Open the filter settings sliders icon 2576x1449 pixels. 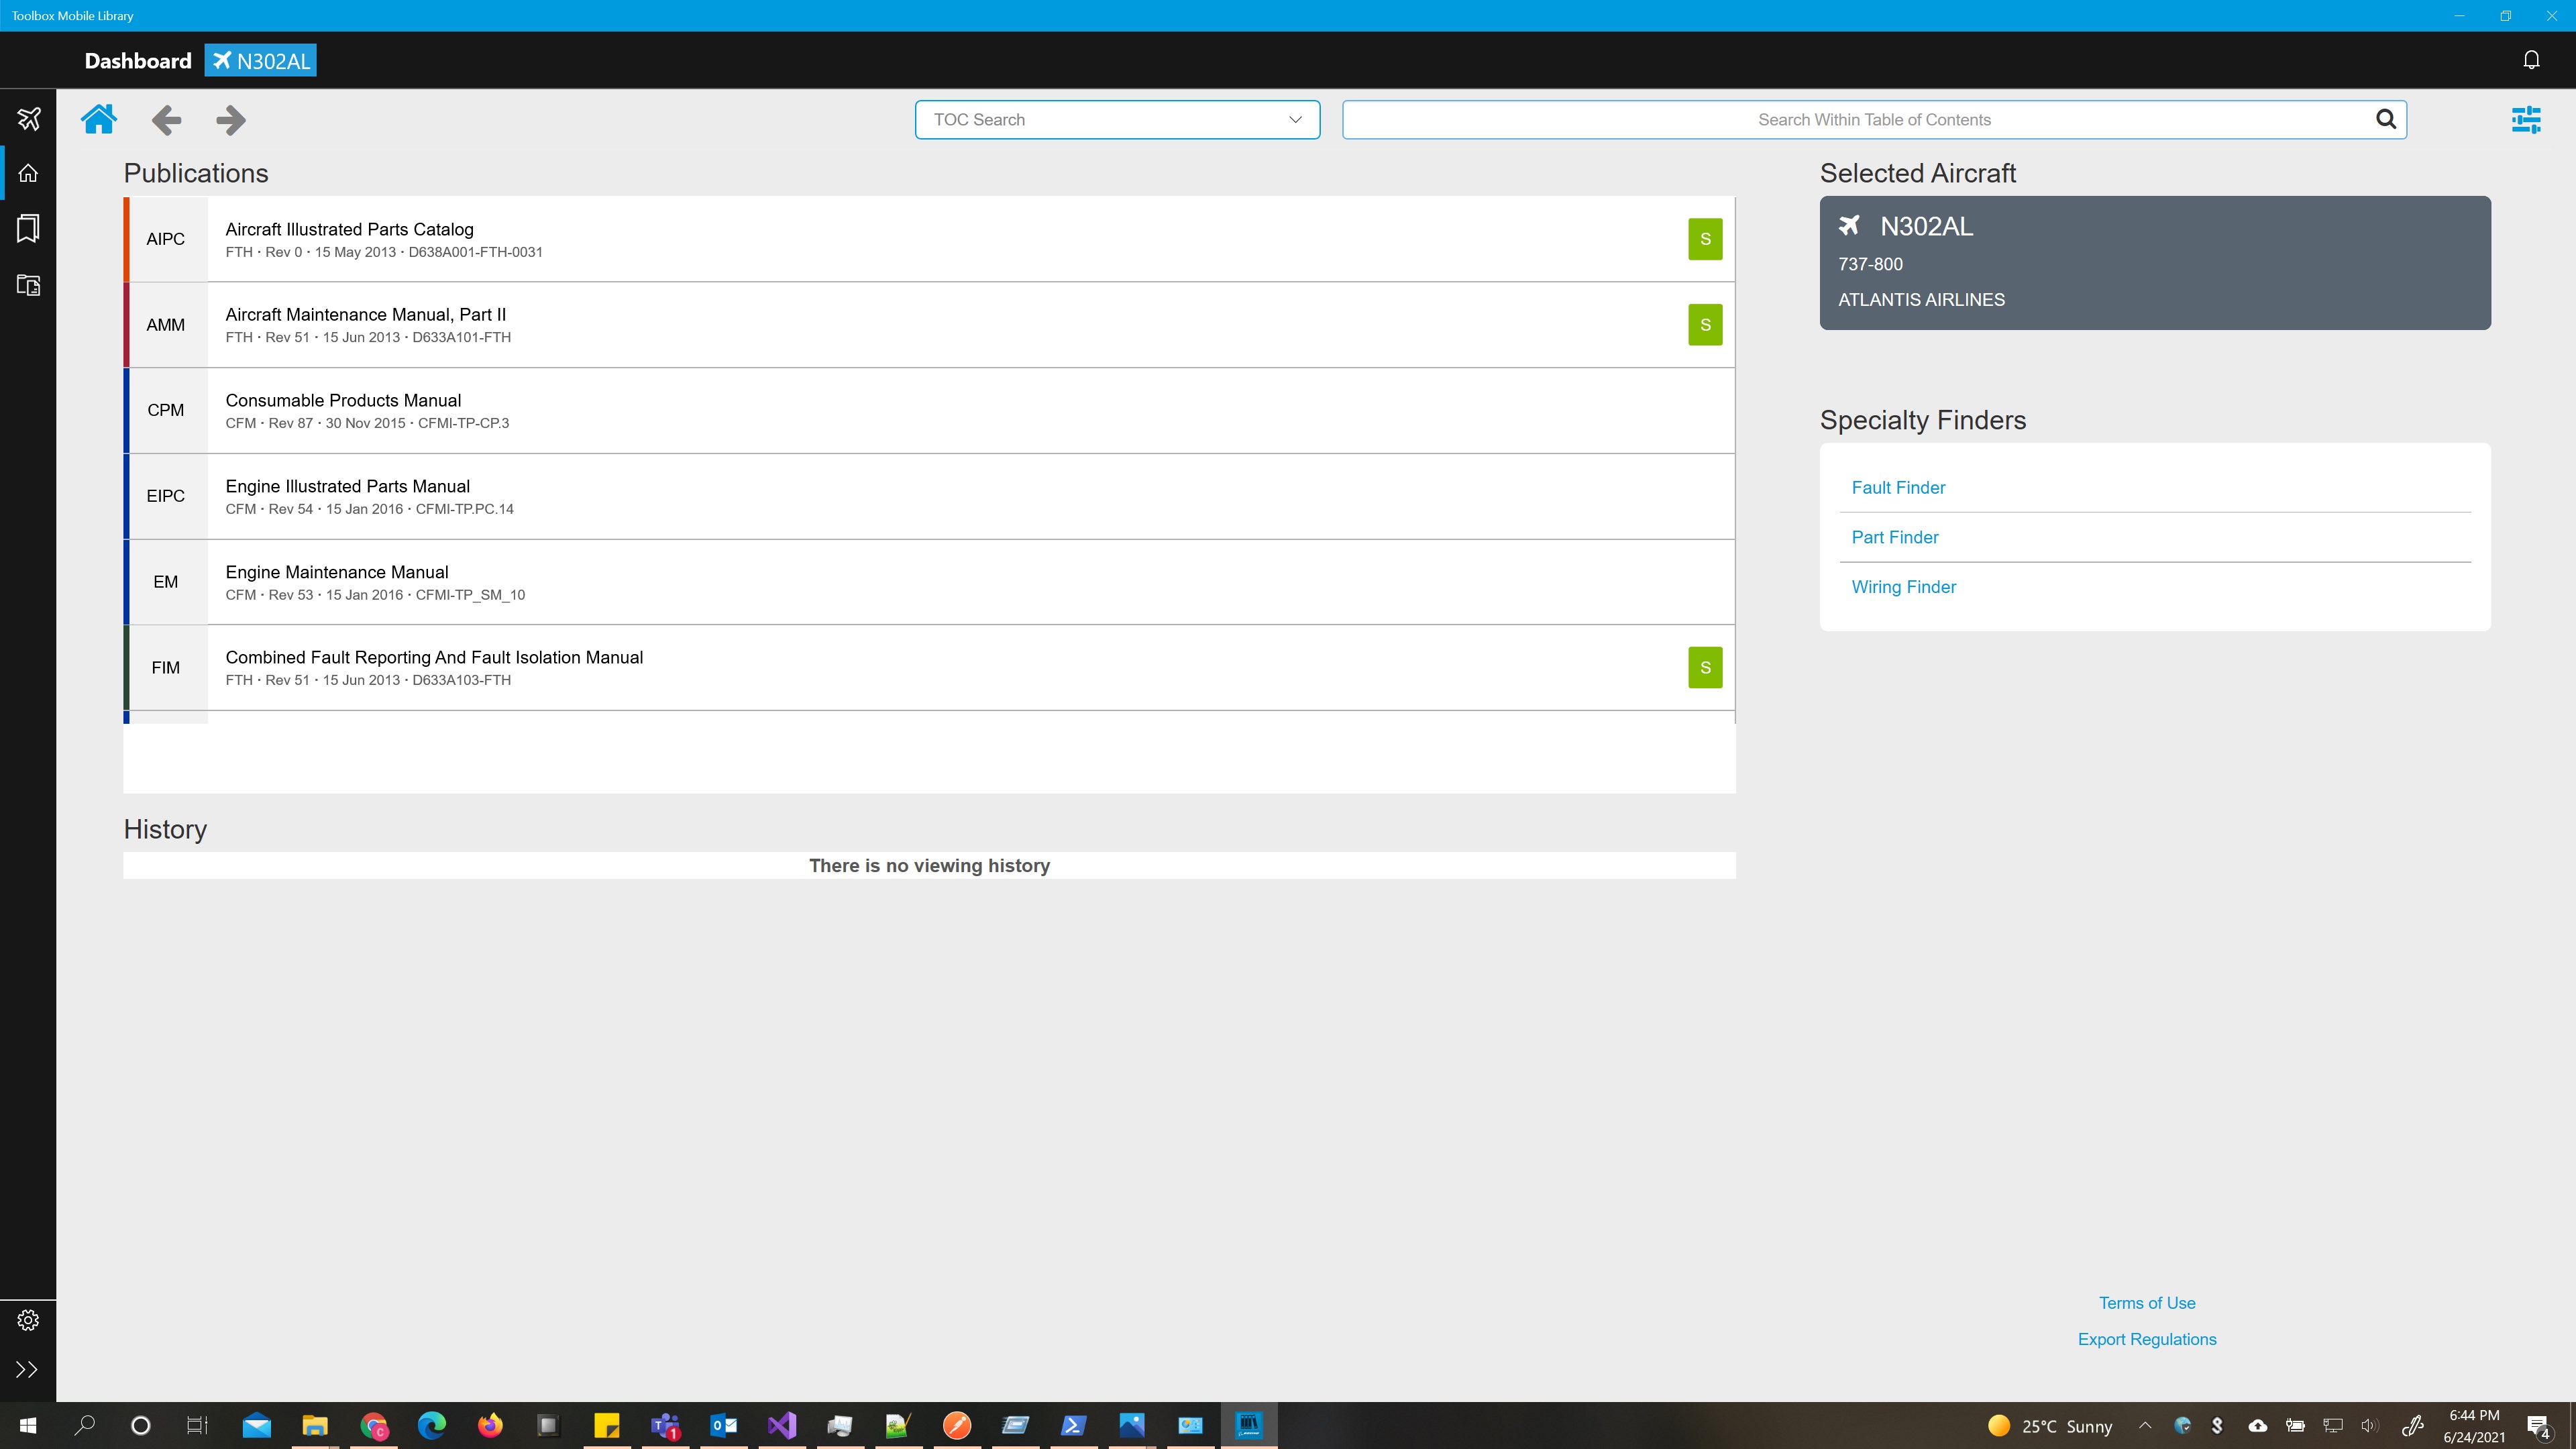pyautogui.click(x=2525, y=120)
